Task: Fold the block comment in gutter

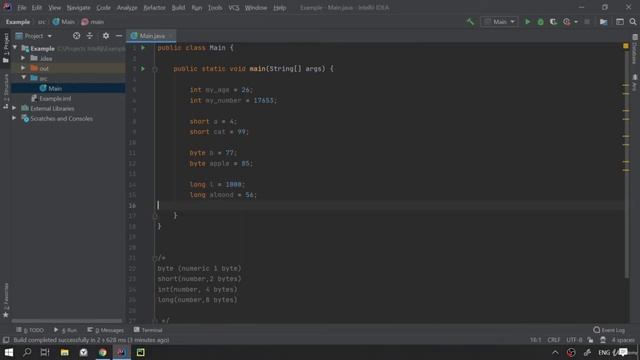Action: 155,258
